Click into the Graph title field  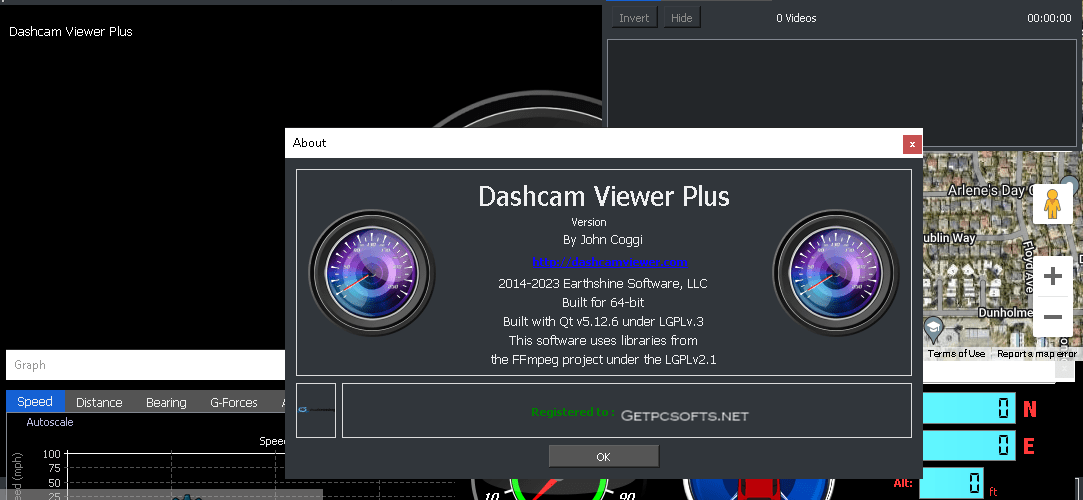tap(146, 365)
